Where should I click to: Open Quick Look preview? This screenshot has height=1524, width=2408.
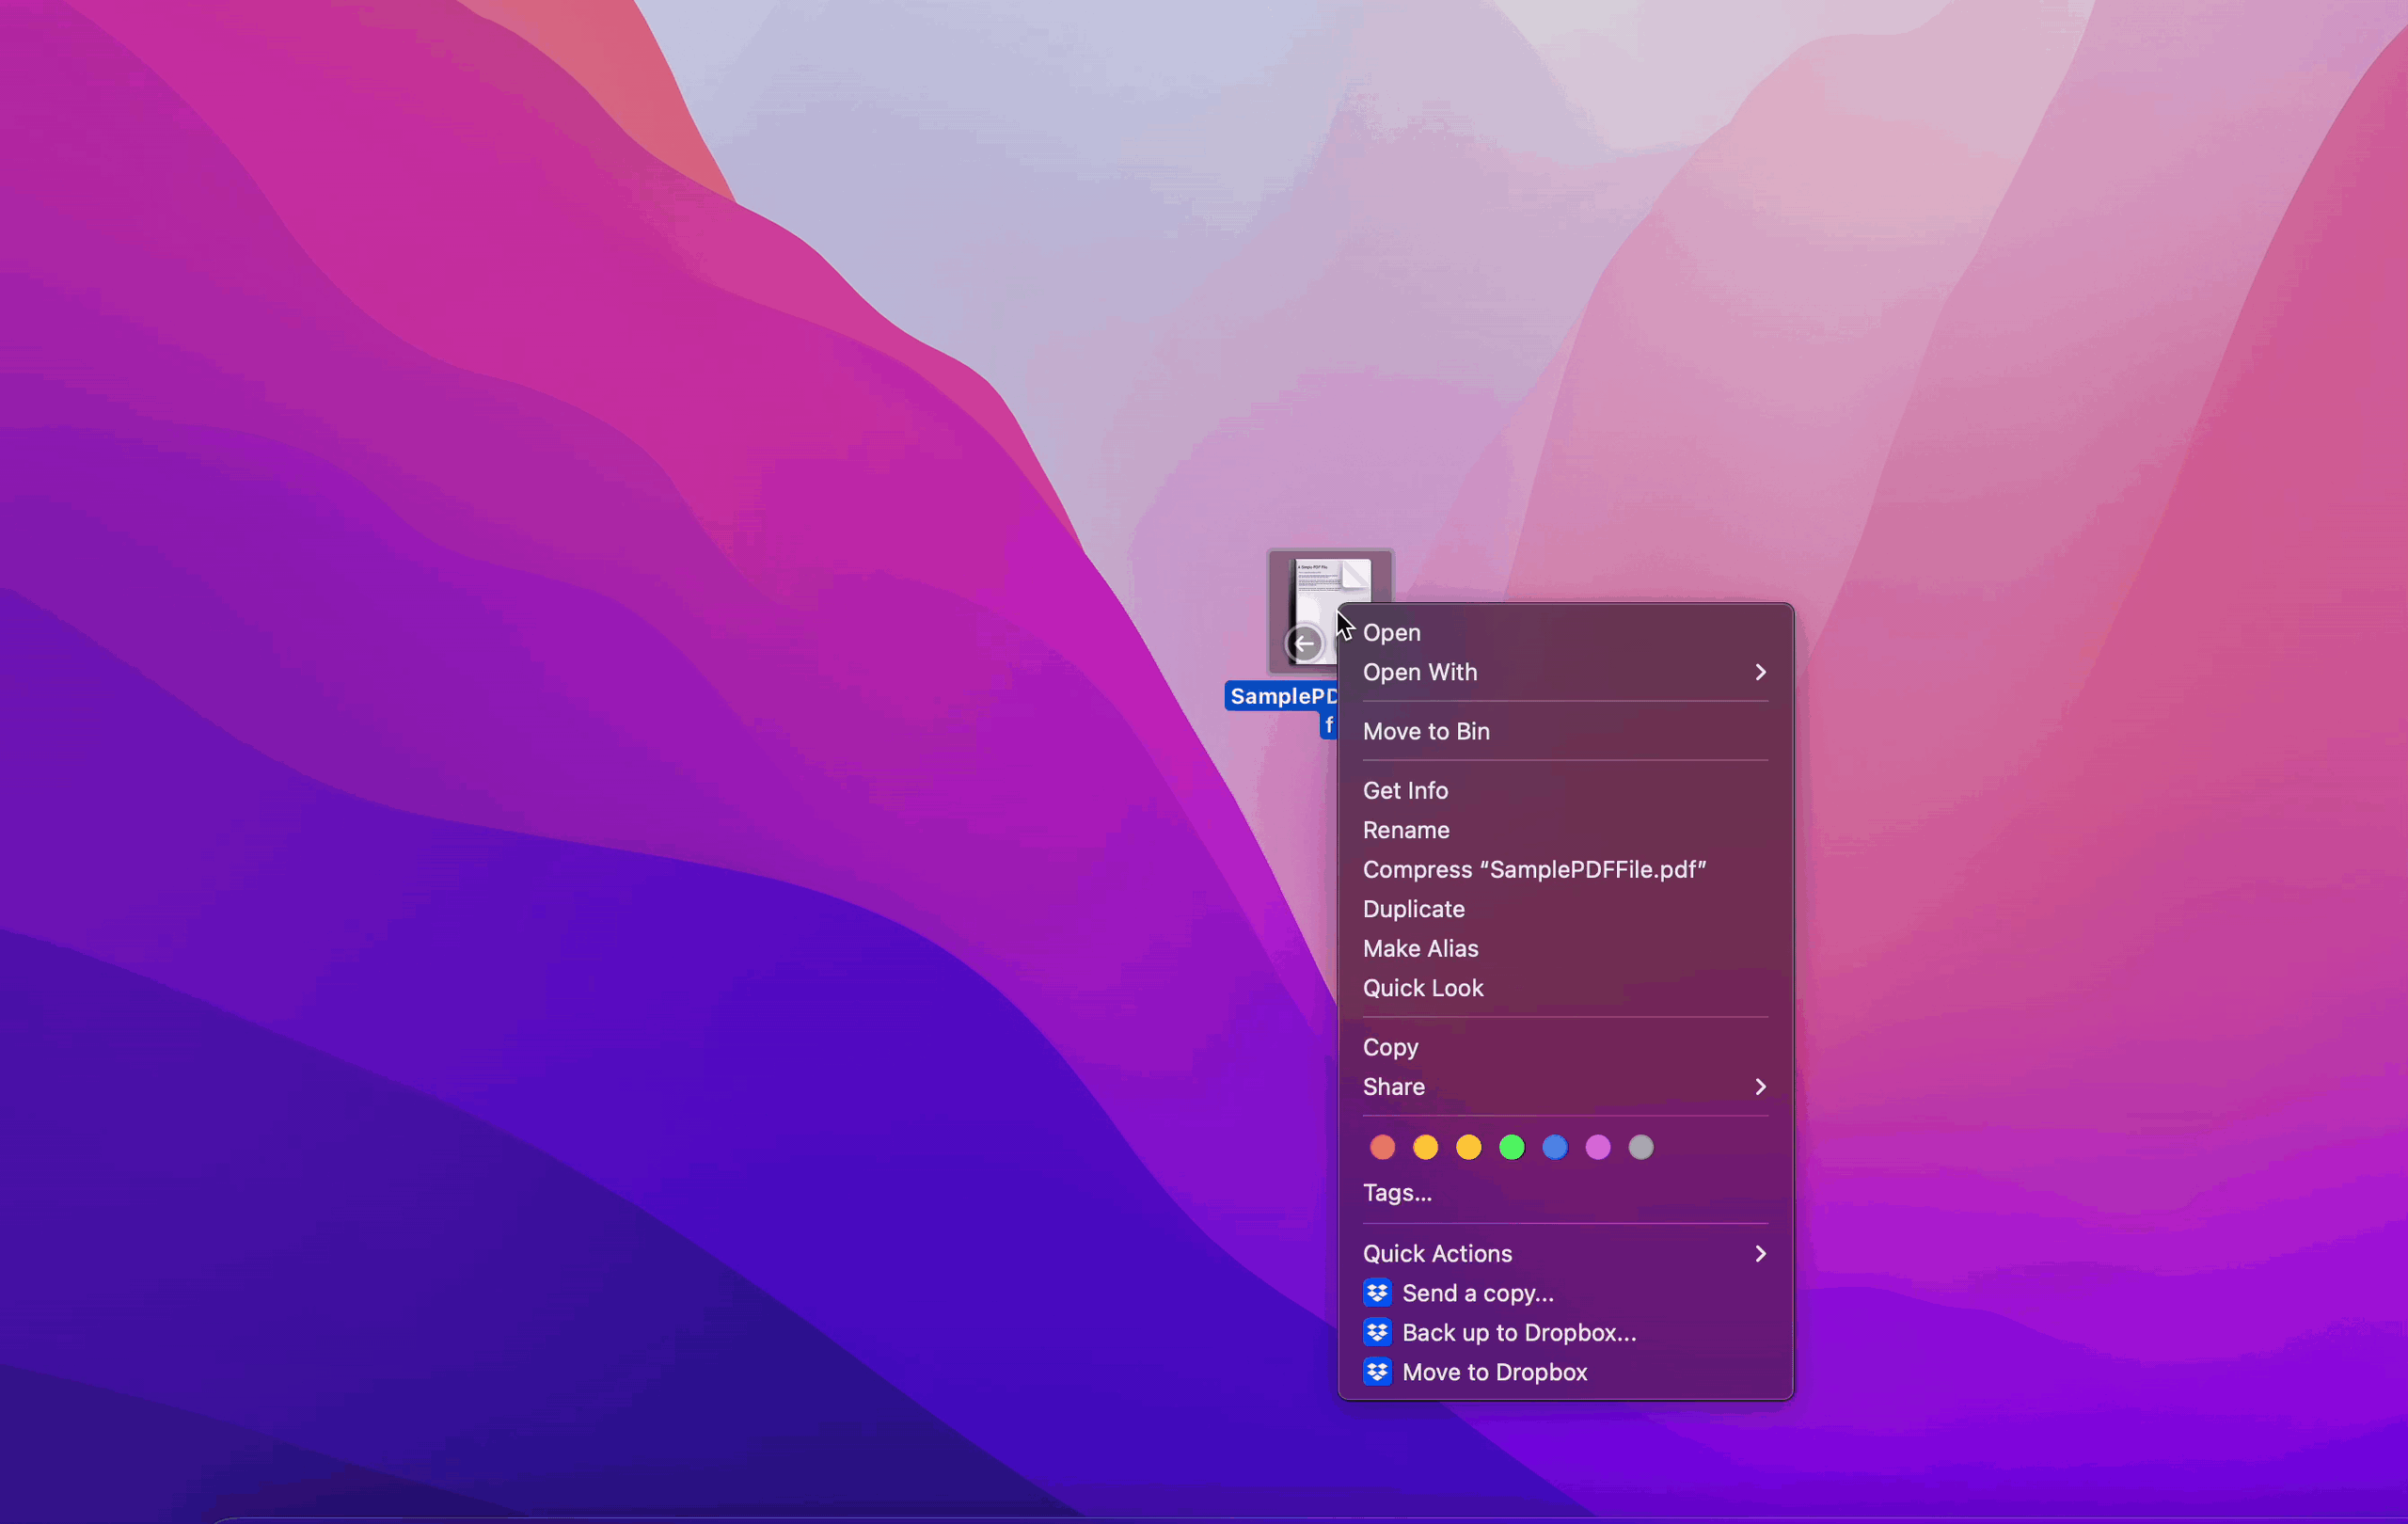(x=1423, y=988)
